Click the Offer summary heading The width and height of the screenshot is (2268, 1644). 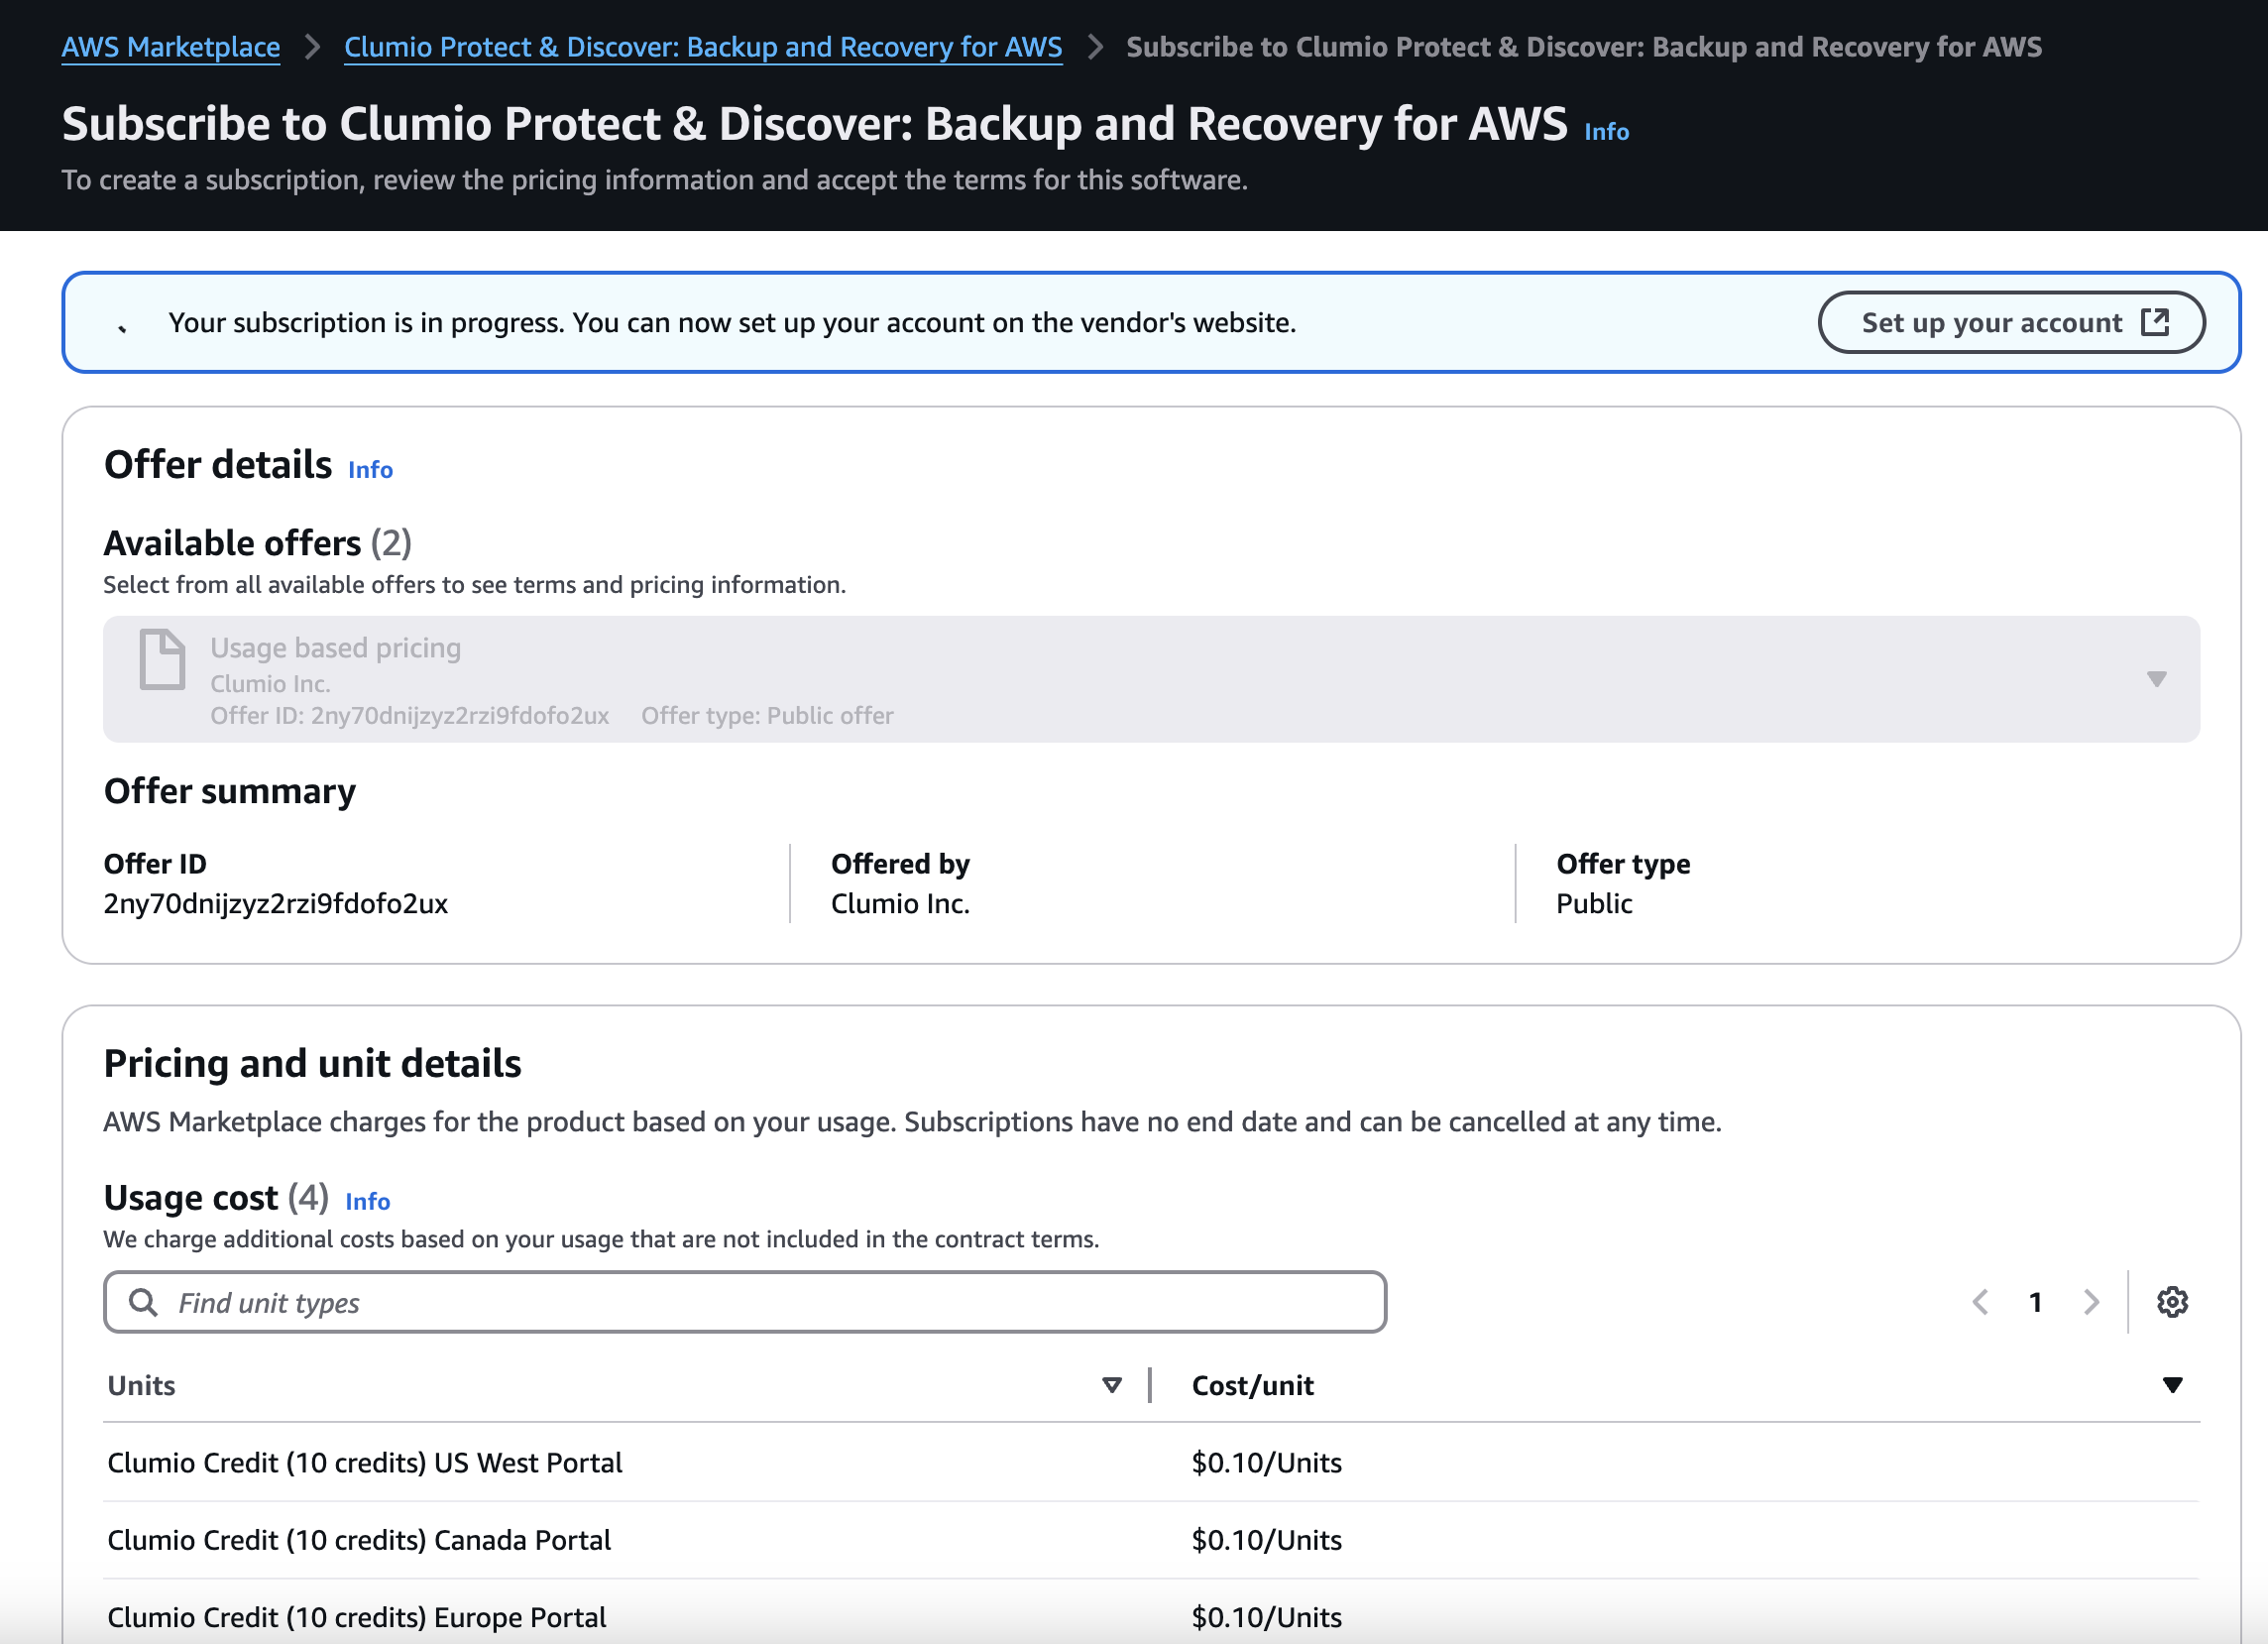coord(230,791)
